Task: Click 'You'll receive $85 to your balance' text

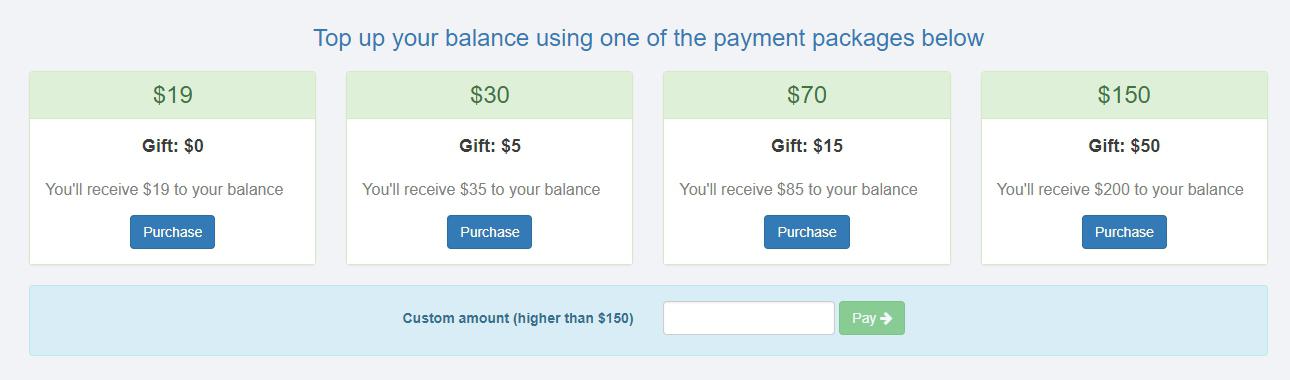Action: pos(798,189)
